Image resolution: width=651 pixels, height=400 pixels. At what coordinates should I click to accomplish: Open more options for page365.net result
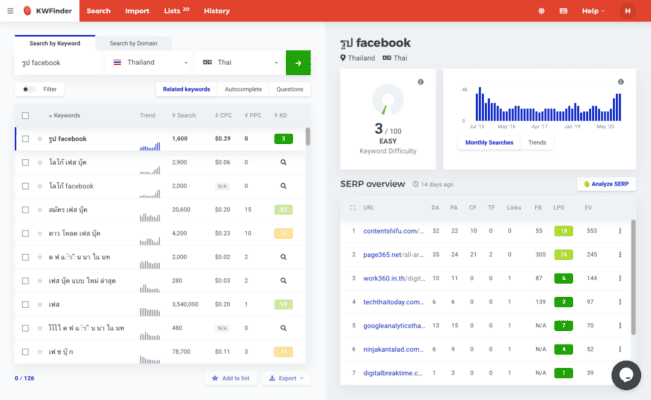click(620, 255)
